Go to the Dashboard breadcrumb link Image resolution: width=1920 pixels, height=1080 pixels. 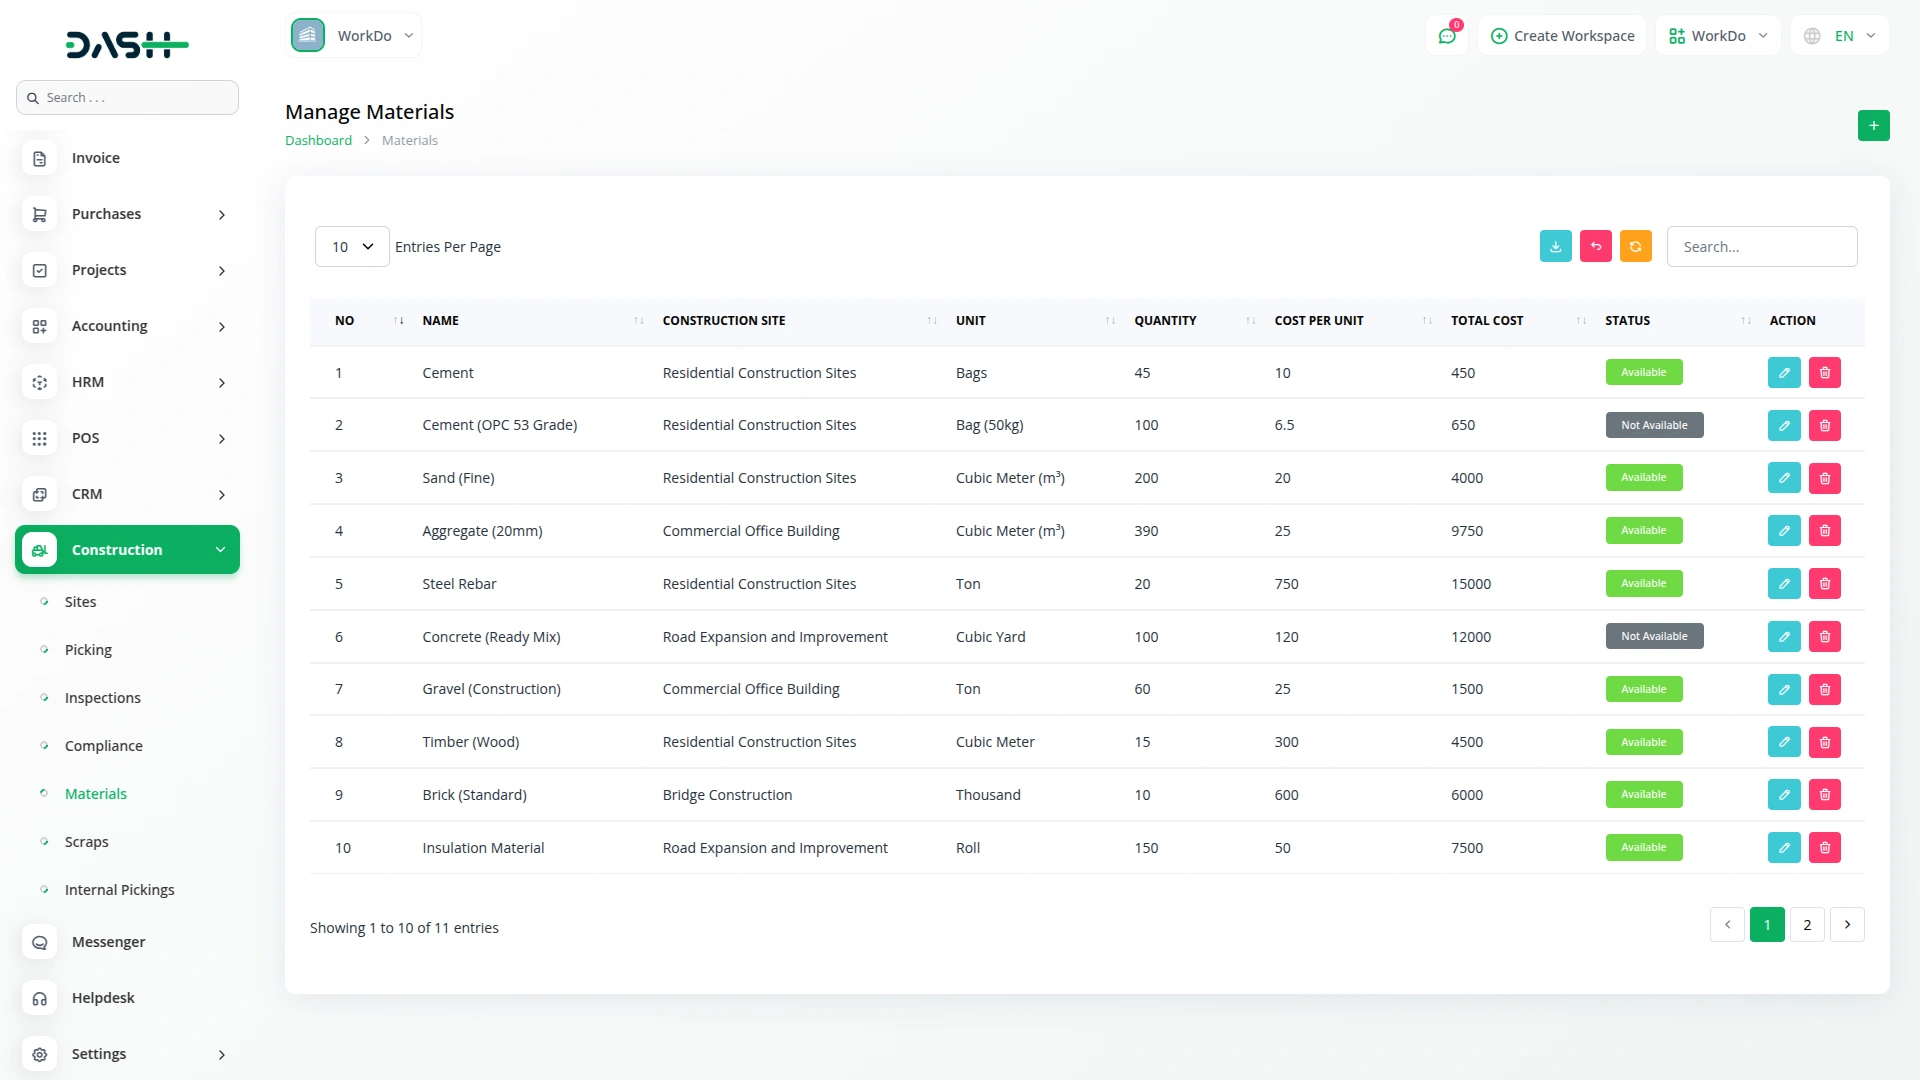pyautogui.click(x=318, y=140)
